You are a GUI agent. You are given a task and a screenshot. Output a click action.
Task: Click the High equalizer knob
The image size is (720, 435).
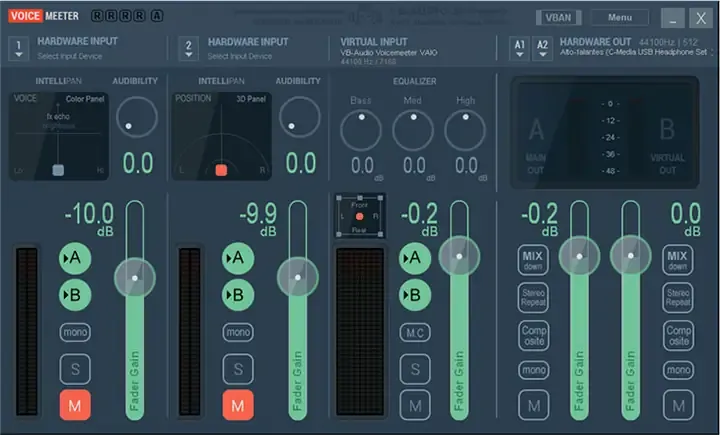(464, 130)
